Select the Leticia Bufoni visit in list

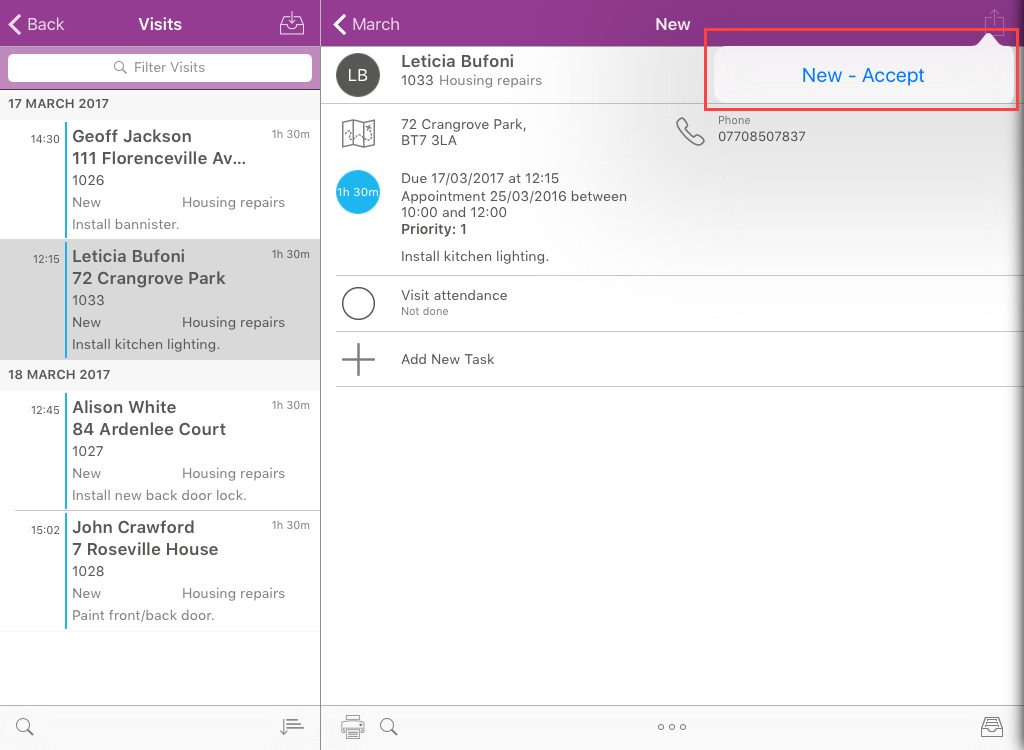point(160,300)
